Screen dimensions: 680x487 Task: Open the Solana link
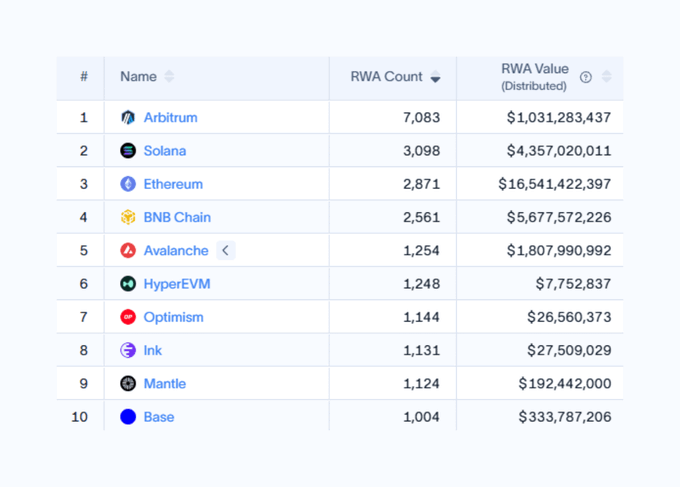[x=165, y=151]
